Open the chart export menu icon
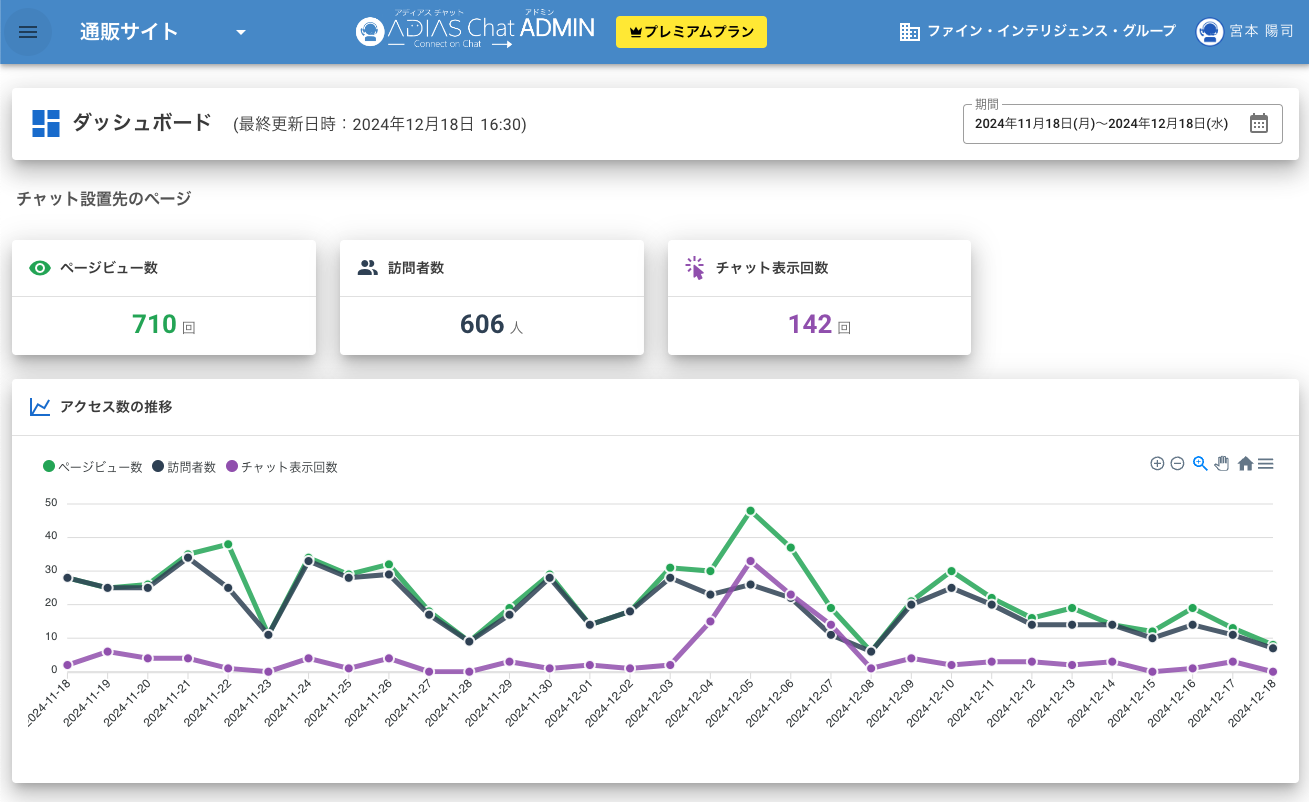This screenshot has height=802, width=1309. coord(1265,463)
